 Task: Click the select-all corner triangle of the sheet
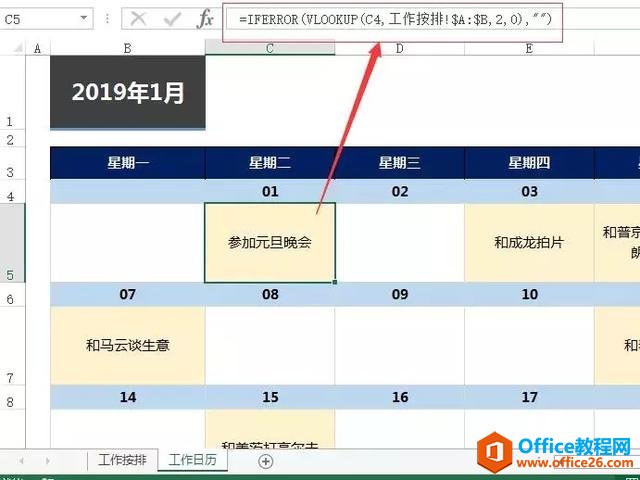point(16,49)
